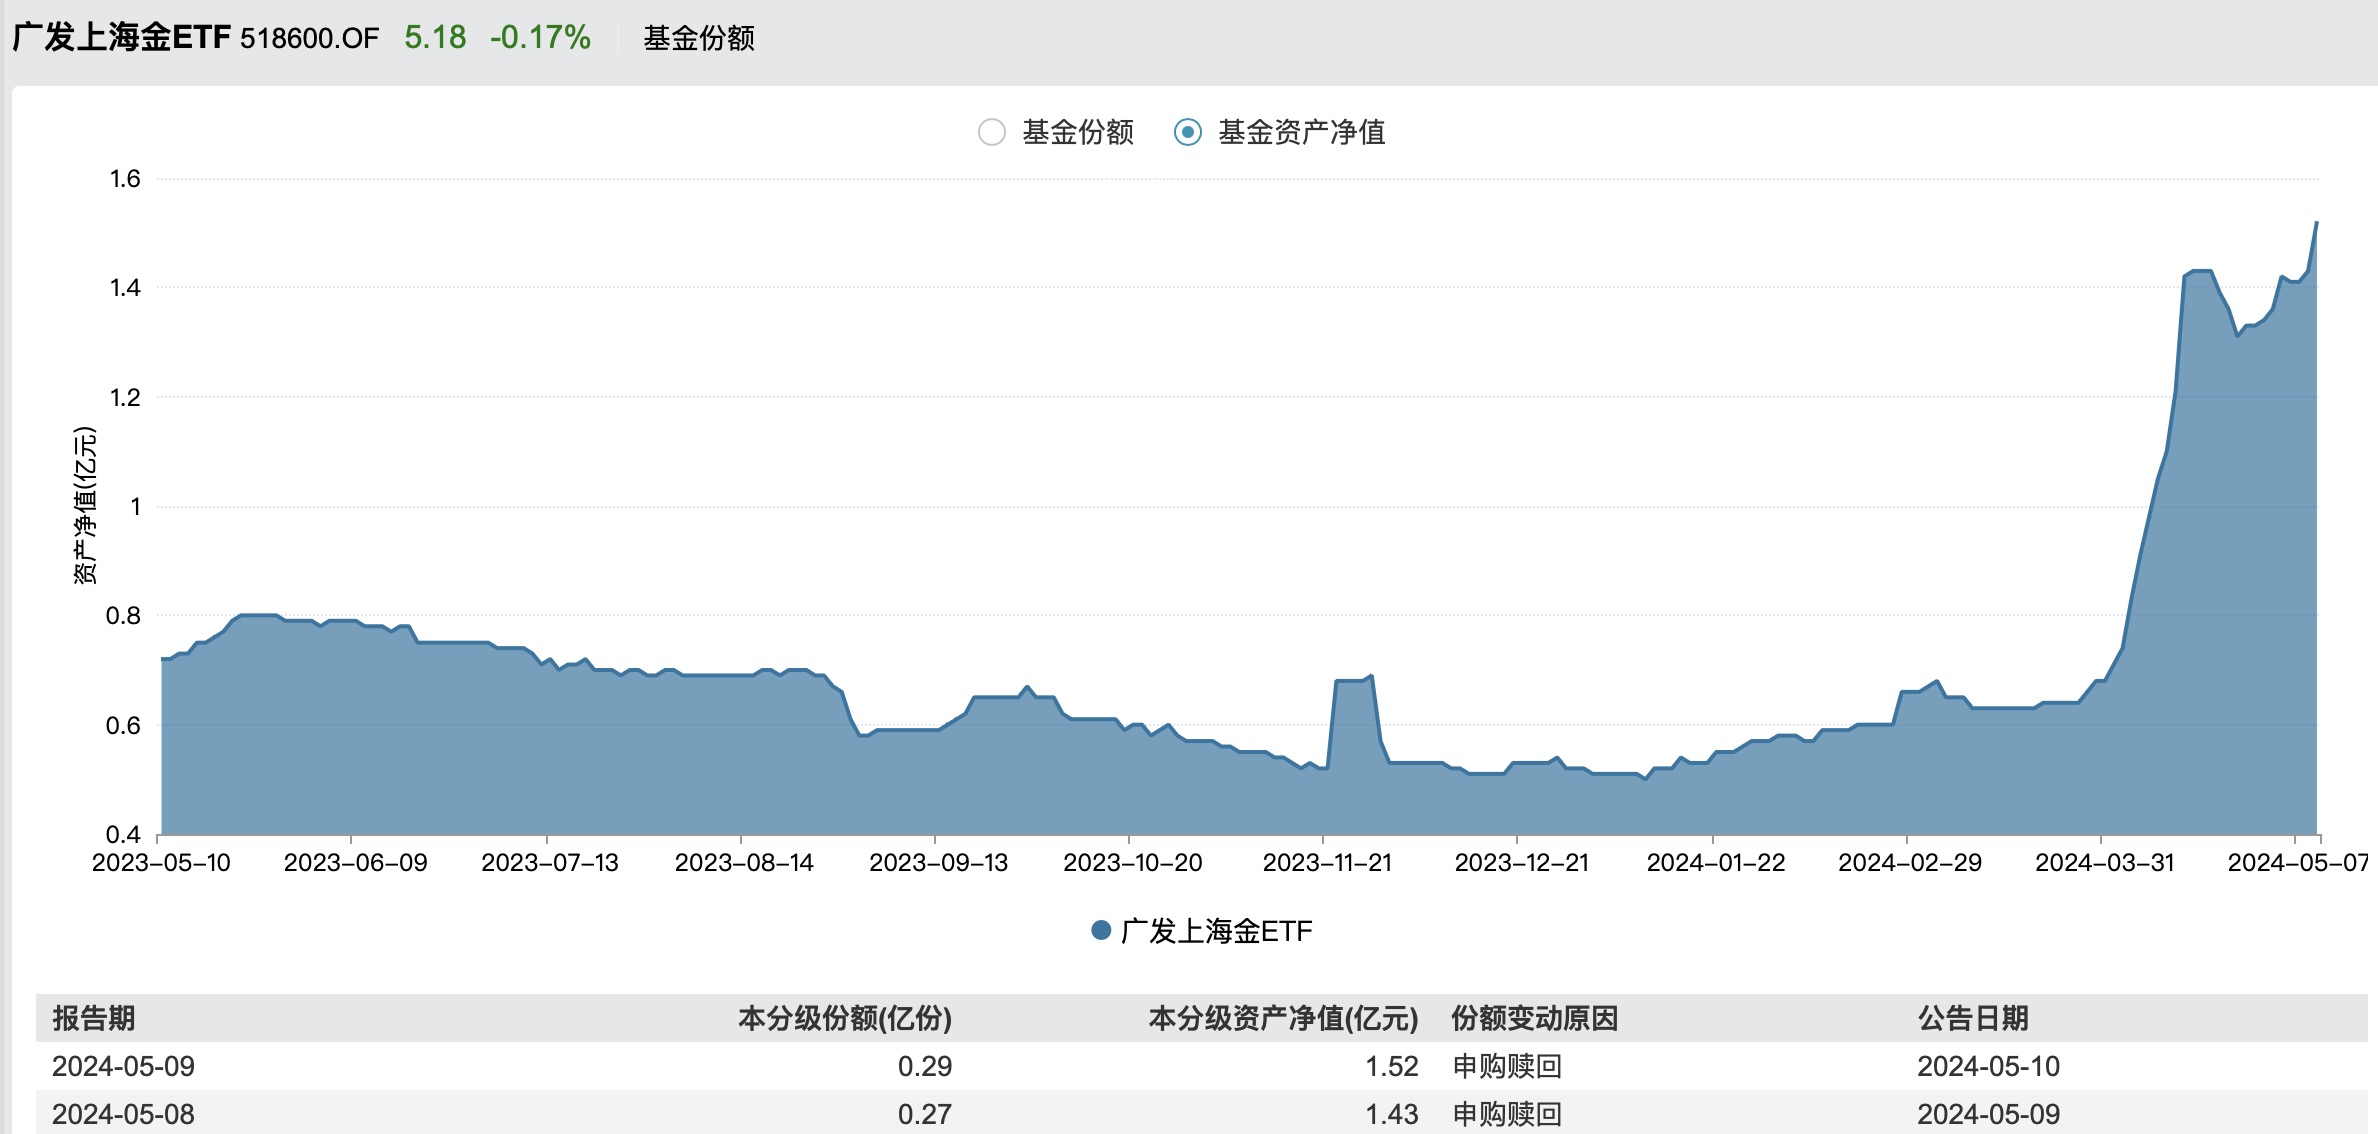Image resolution: width=2378 pixels, height=1134 pixels.
Task: Click the change percentage -0.17%
Action: pos(540,37)
